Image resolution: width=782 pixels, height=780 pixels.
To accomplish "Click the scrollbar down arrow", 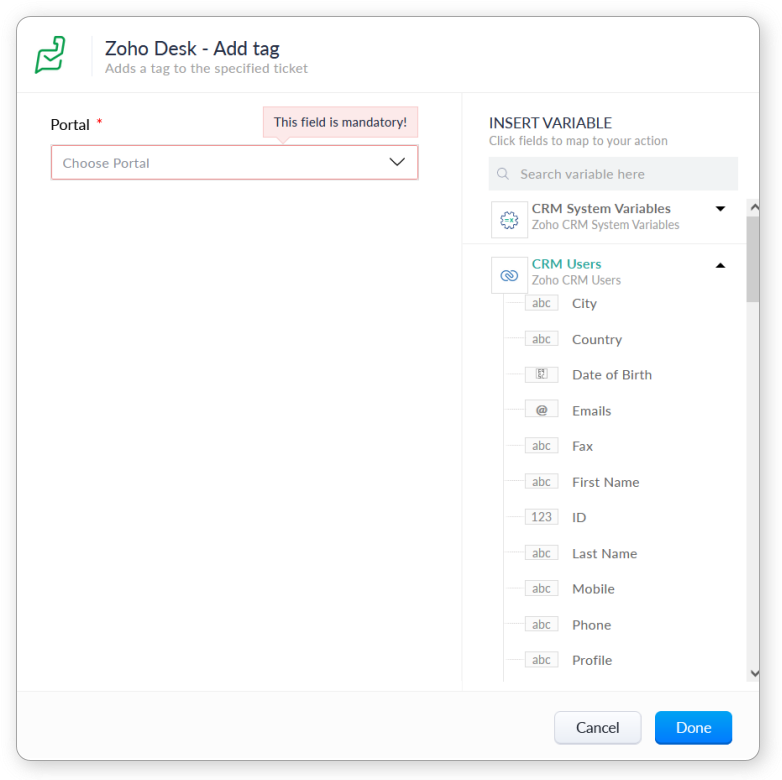I will [755, 673].
